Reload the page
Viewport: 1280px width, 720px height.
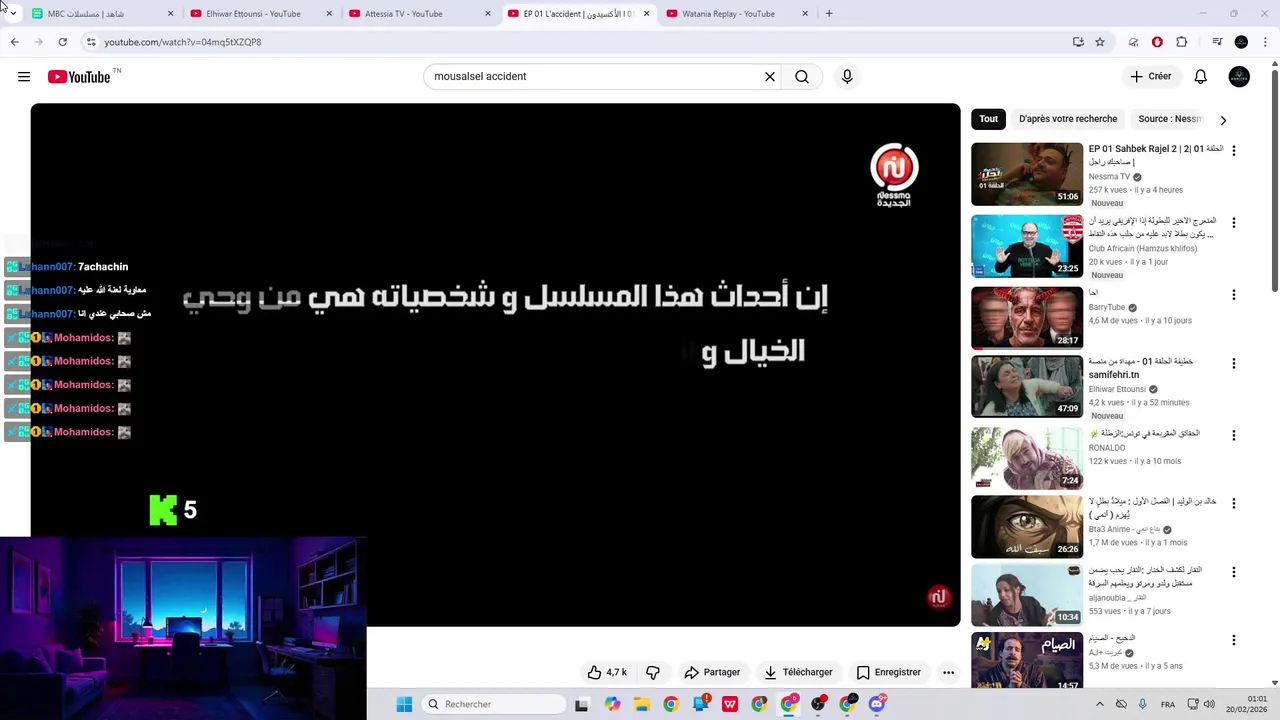62,42
